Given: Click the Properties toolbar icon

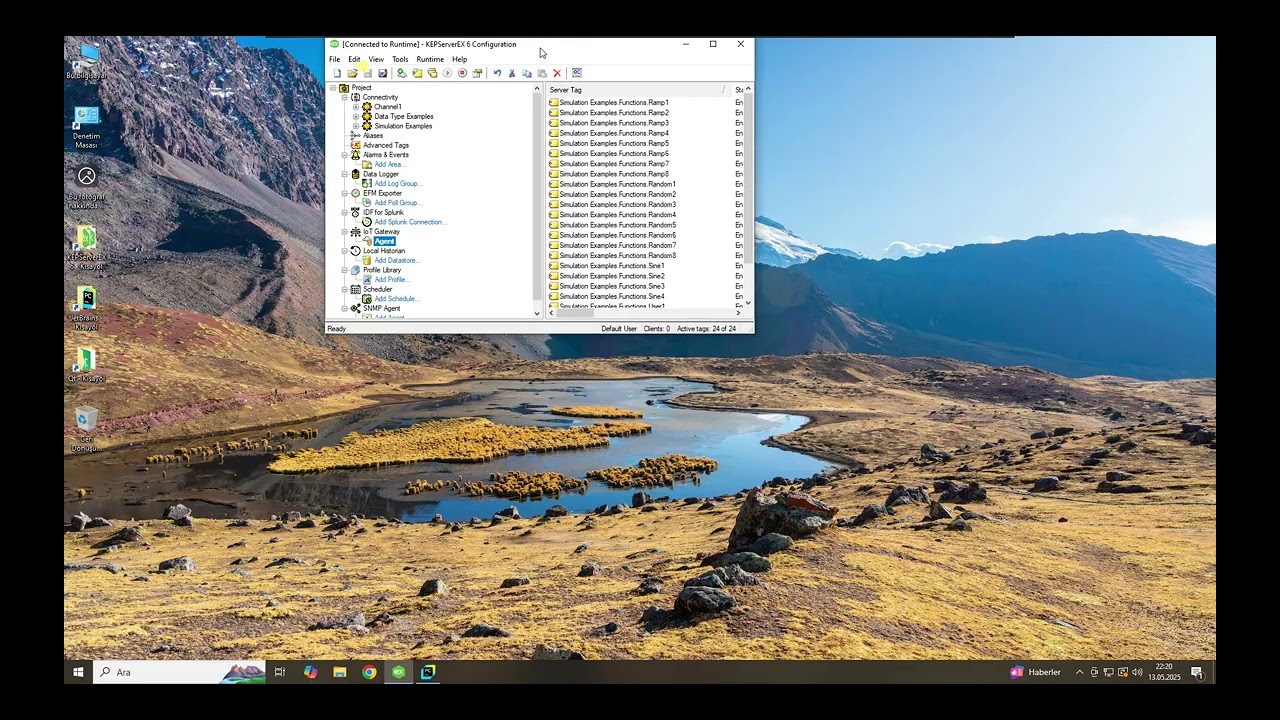Looking at the screenshot, I should click(477, 73).
